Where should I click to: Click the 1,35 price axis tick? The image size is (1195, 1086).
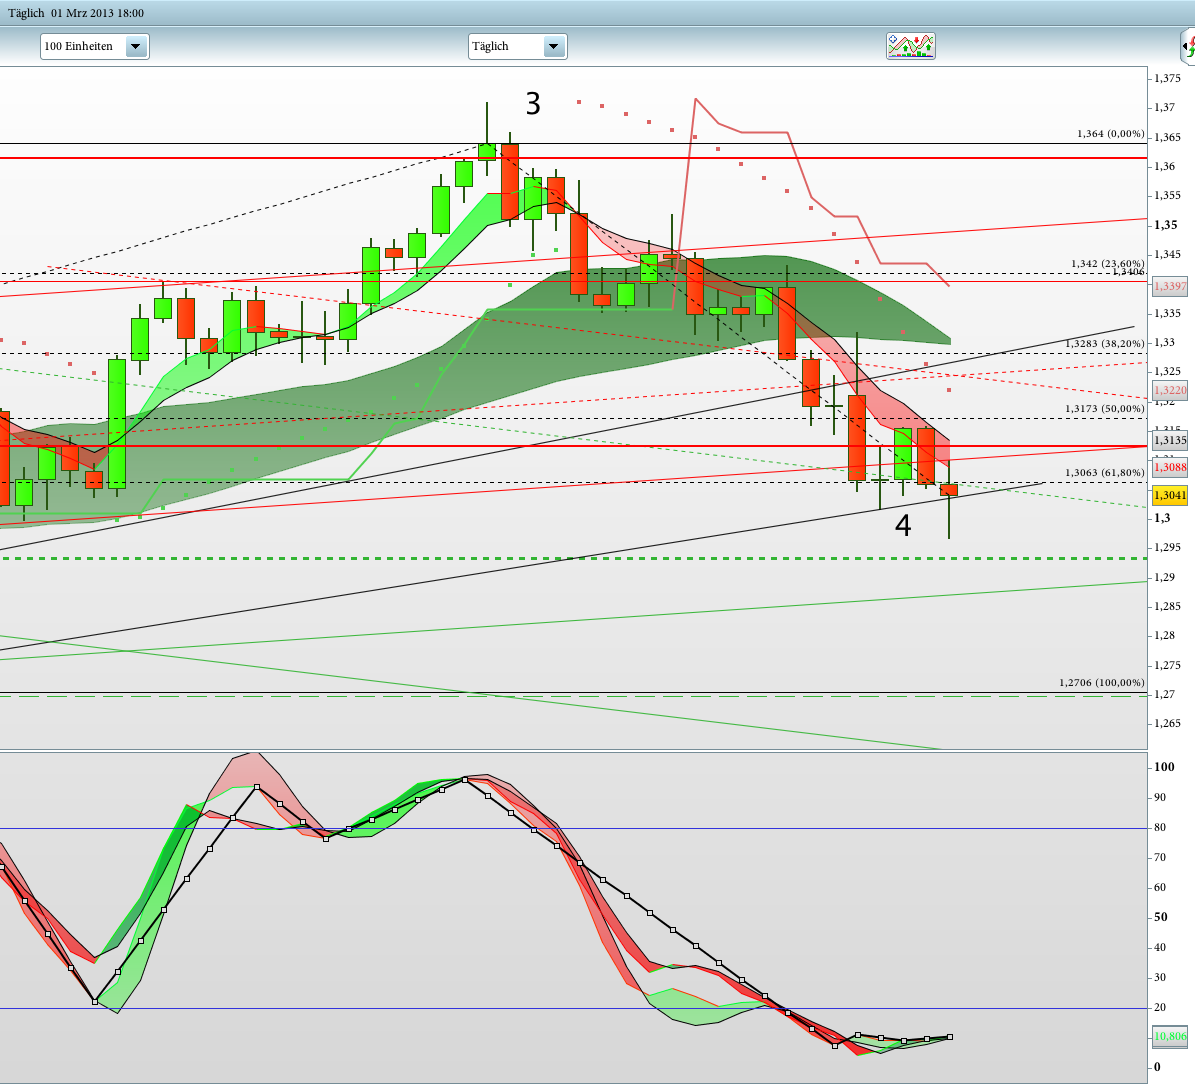[x=1165, y=225]
